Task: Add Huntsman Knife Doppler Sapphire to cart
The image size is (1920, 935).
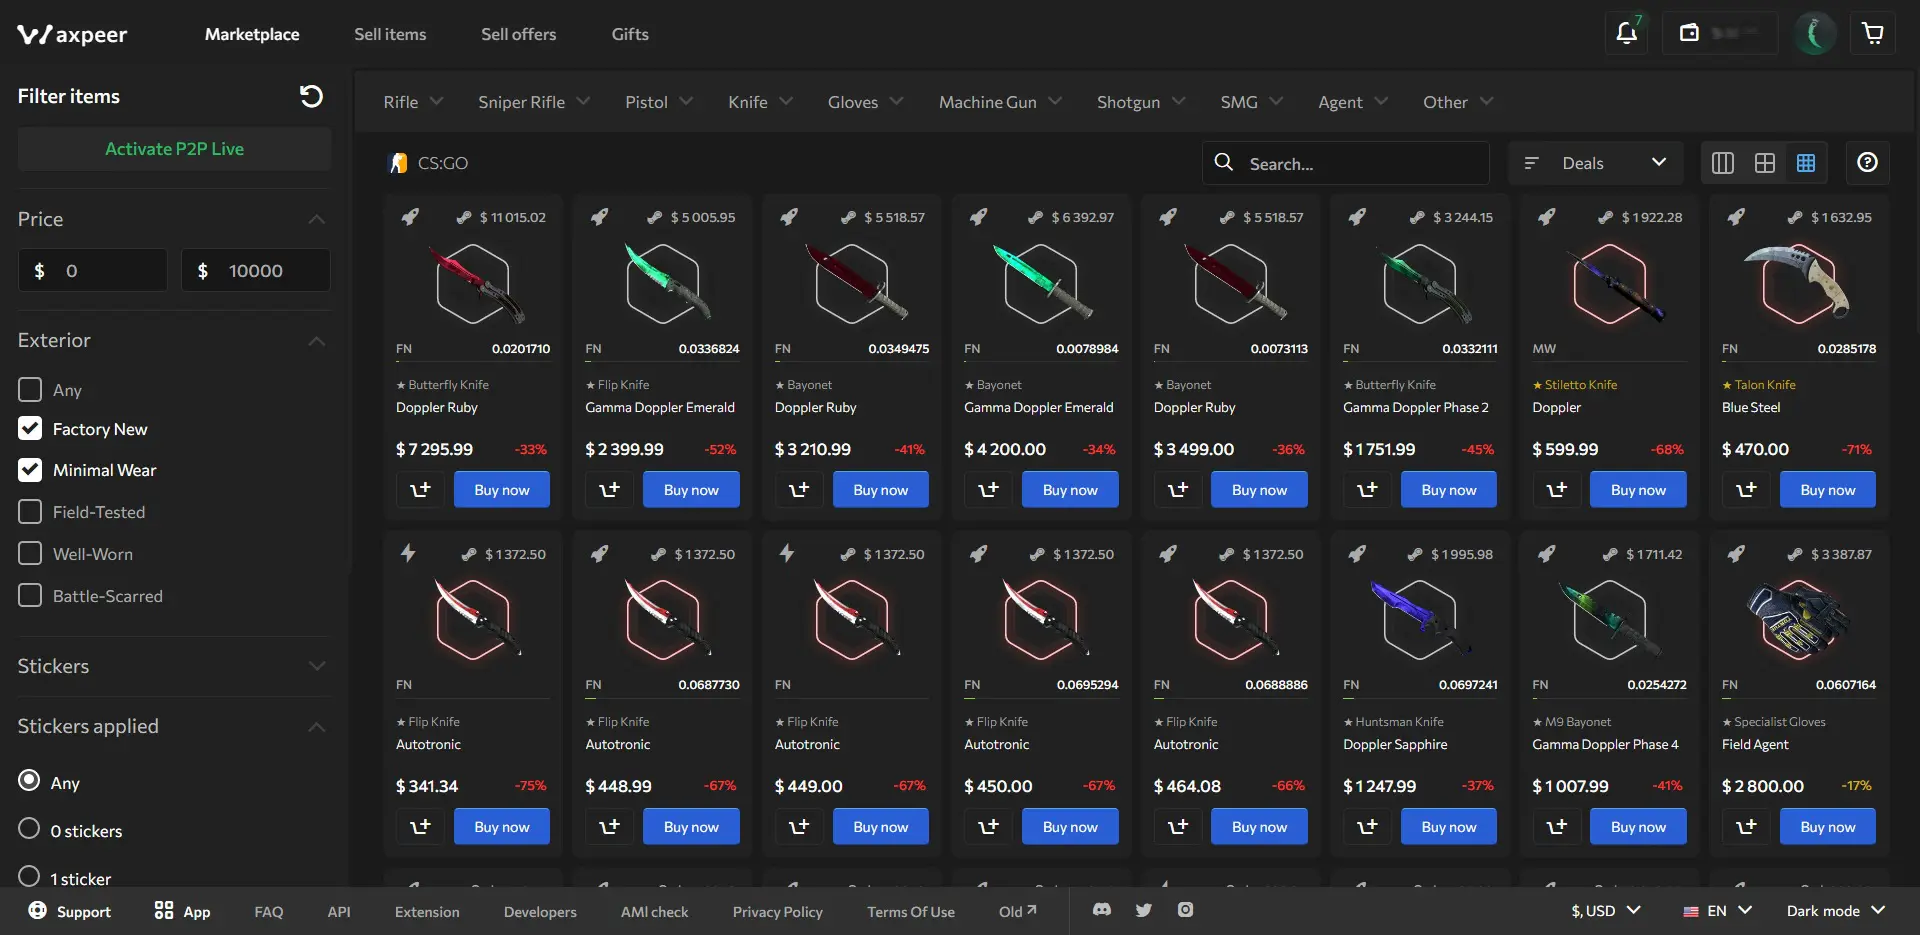Action: pos(1367,827)
